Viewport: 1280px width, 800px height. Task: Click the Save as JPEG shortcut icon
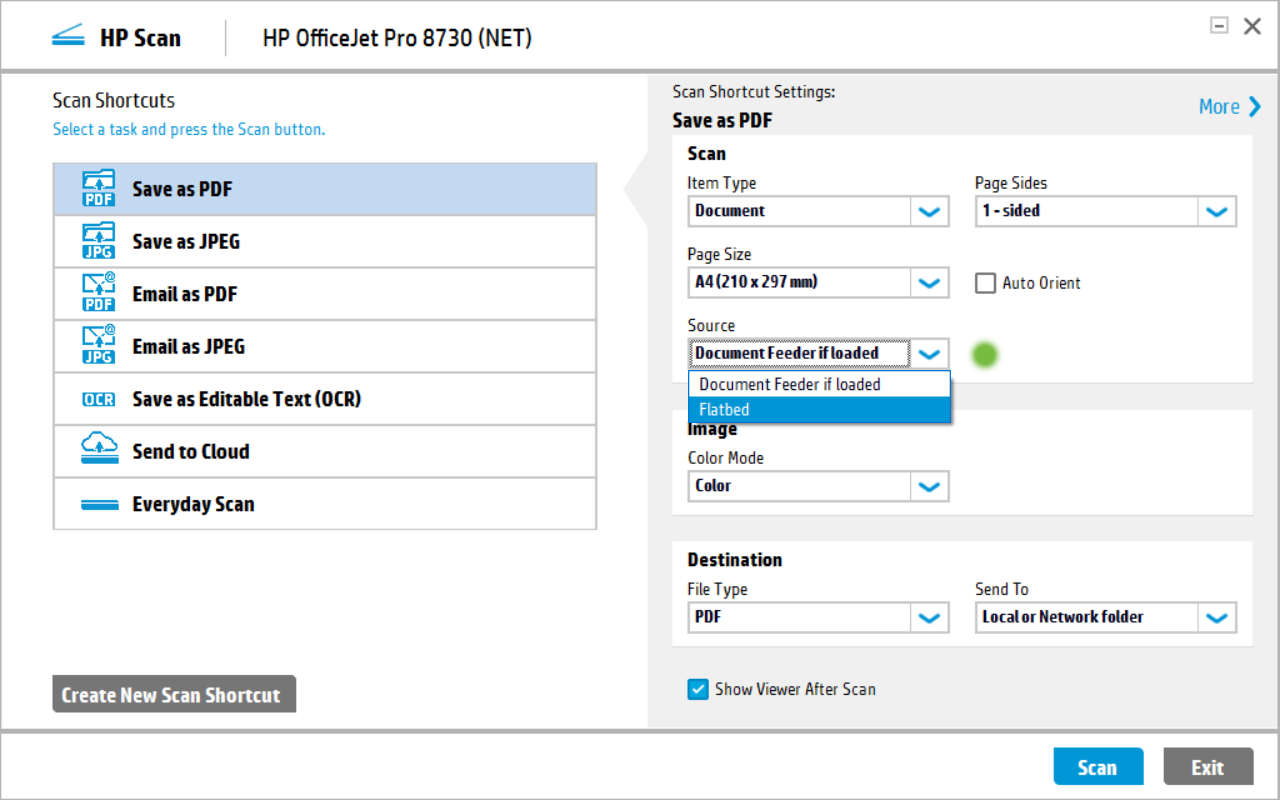point(97,241)
